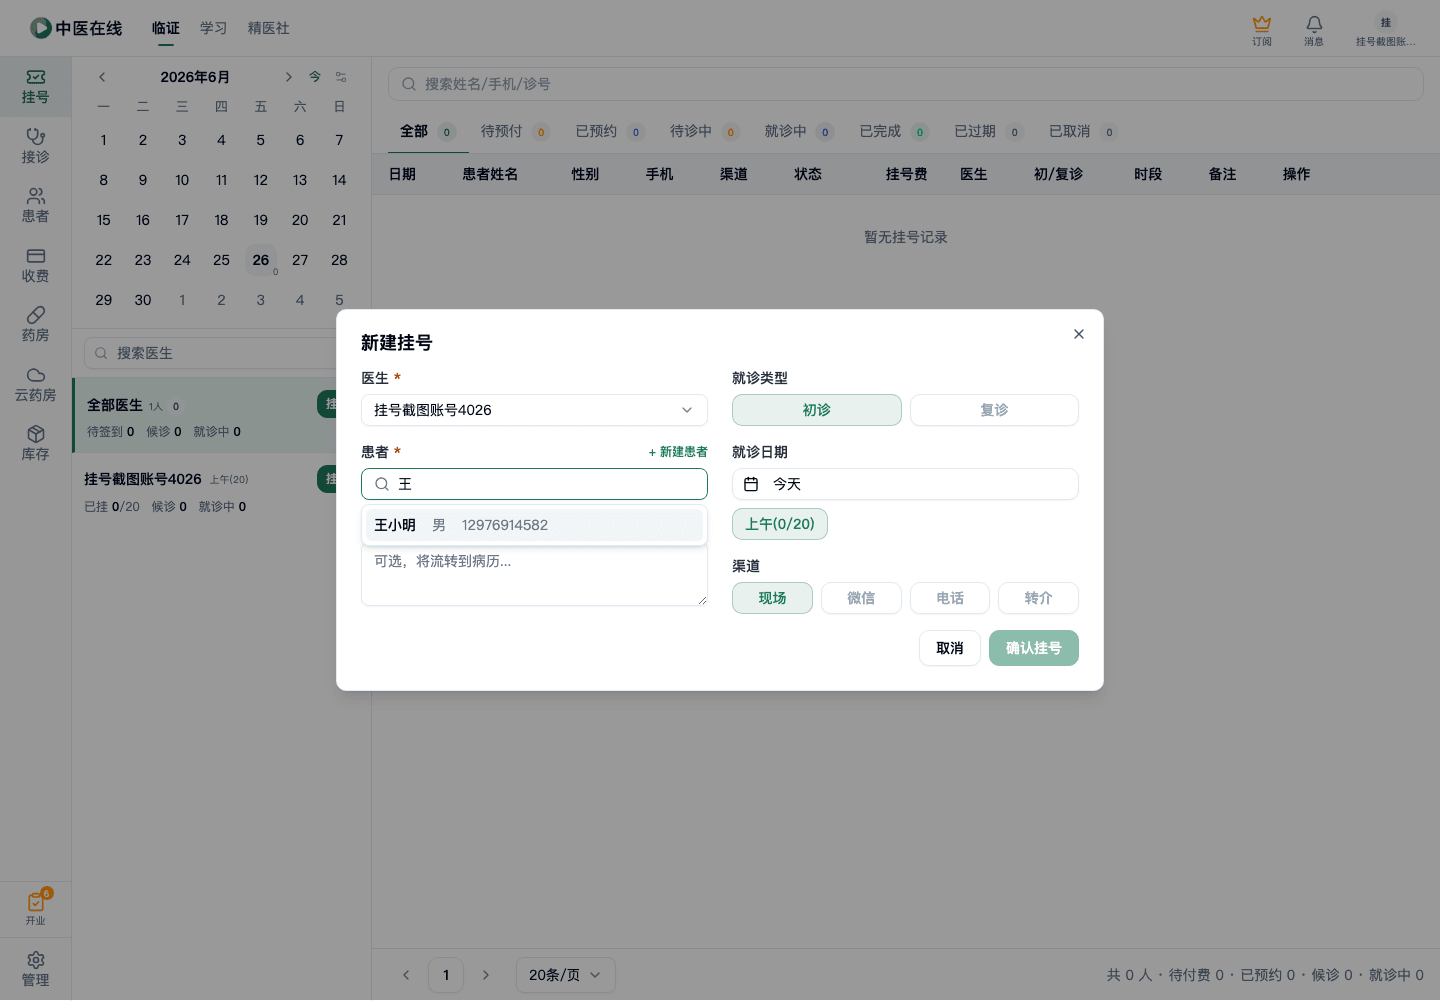Click the 患者姓名 column header
The height and width of the screenshot is (1001, 1440).
click(490, 174)
